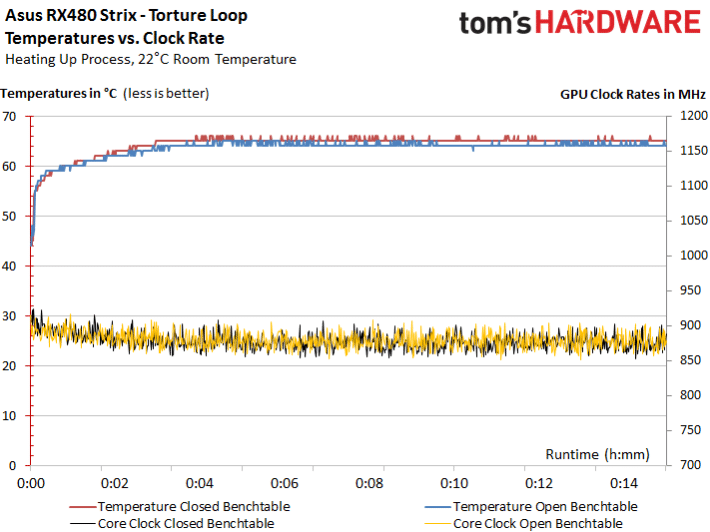The image size is (710, 532).
Task: Click the 1100 value on the clock axis
Action: coord(694,186)
